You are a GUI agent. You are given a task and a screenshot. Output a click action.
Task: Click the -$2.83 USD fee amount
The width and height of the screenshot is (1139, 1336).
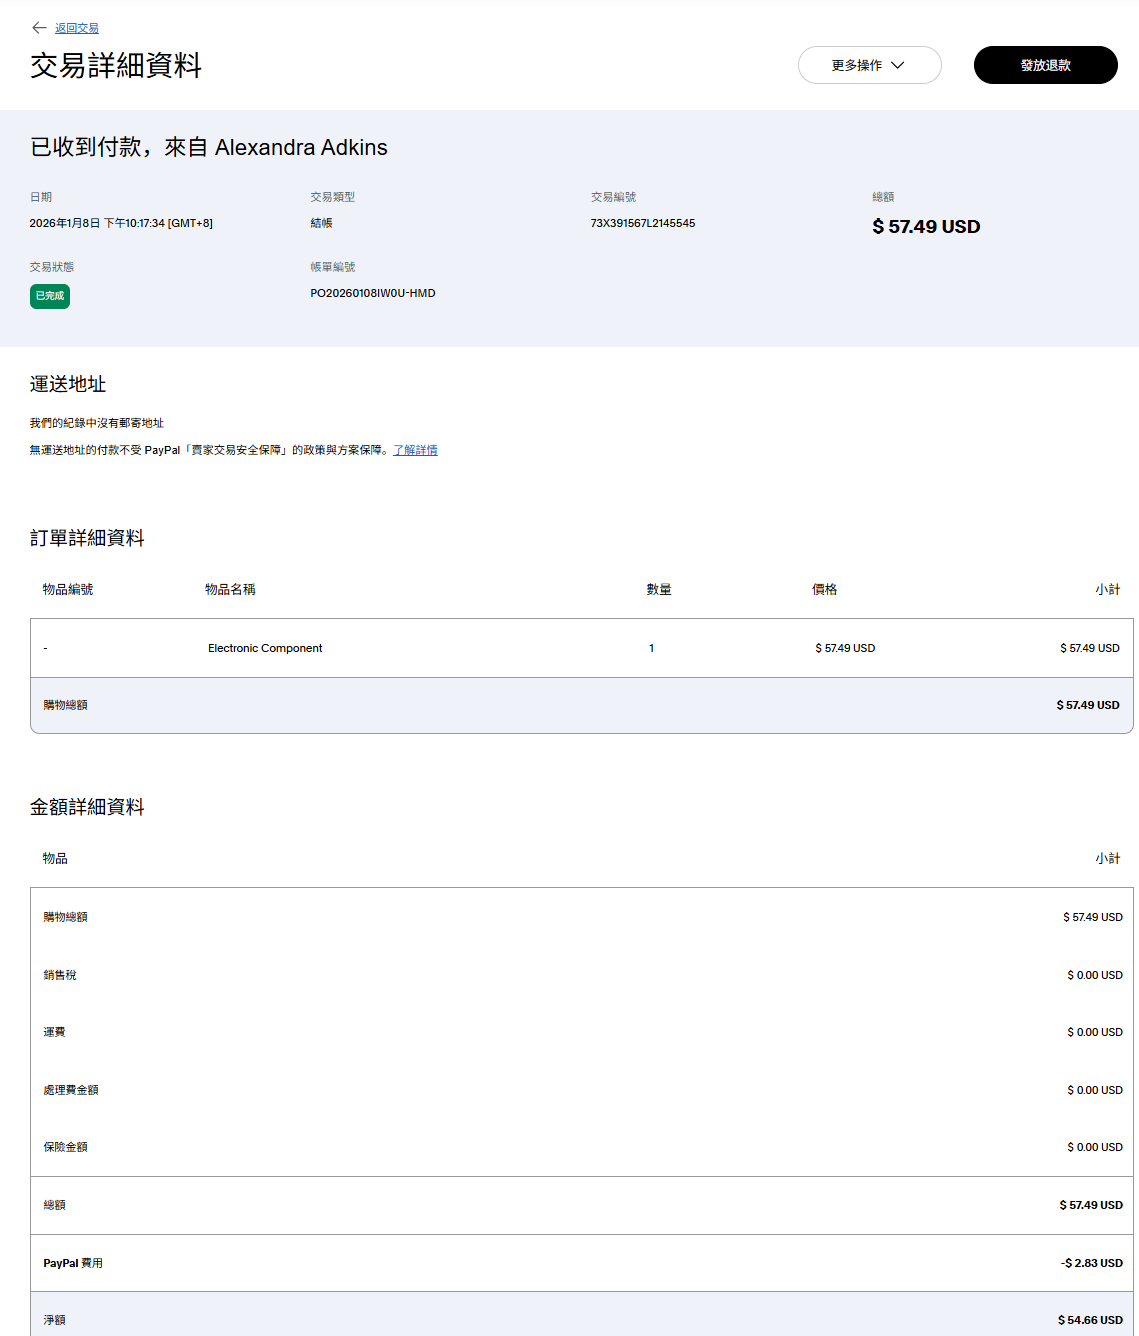[x=1091, y=1263]
